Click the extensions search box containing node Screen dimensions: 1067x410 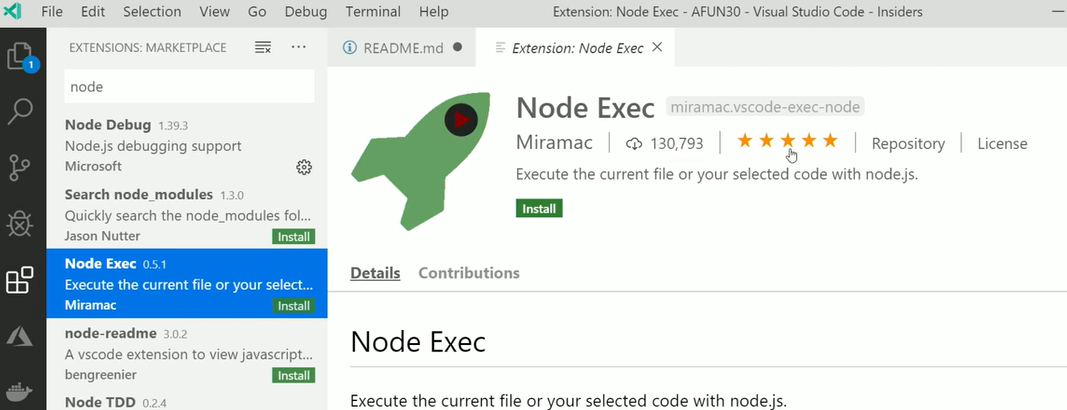(x=189, y=86)
